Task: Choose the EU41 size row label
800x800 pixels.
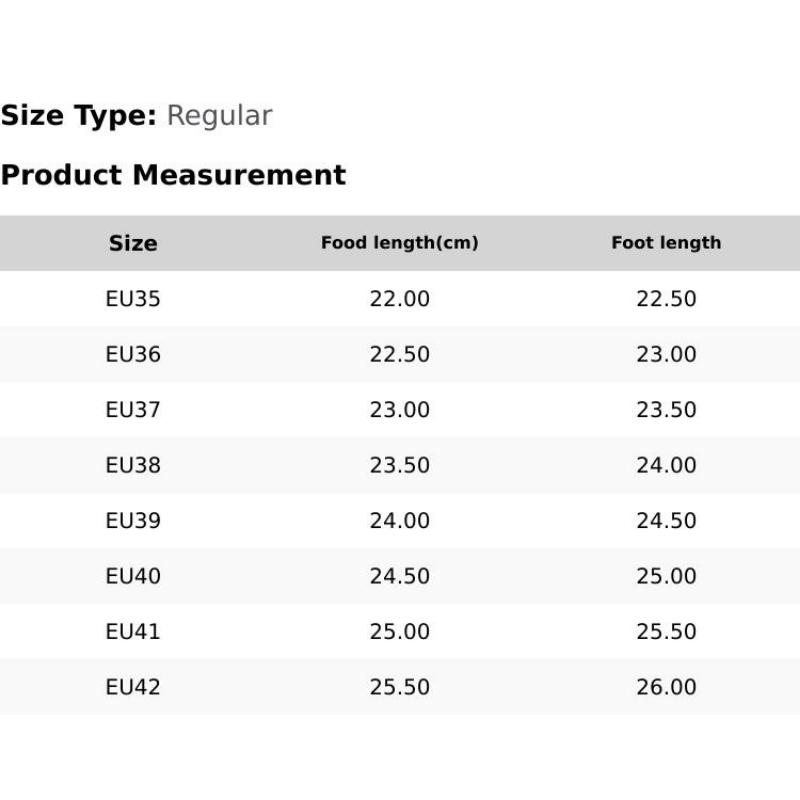Action: 133,632
